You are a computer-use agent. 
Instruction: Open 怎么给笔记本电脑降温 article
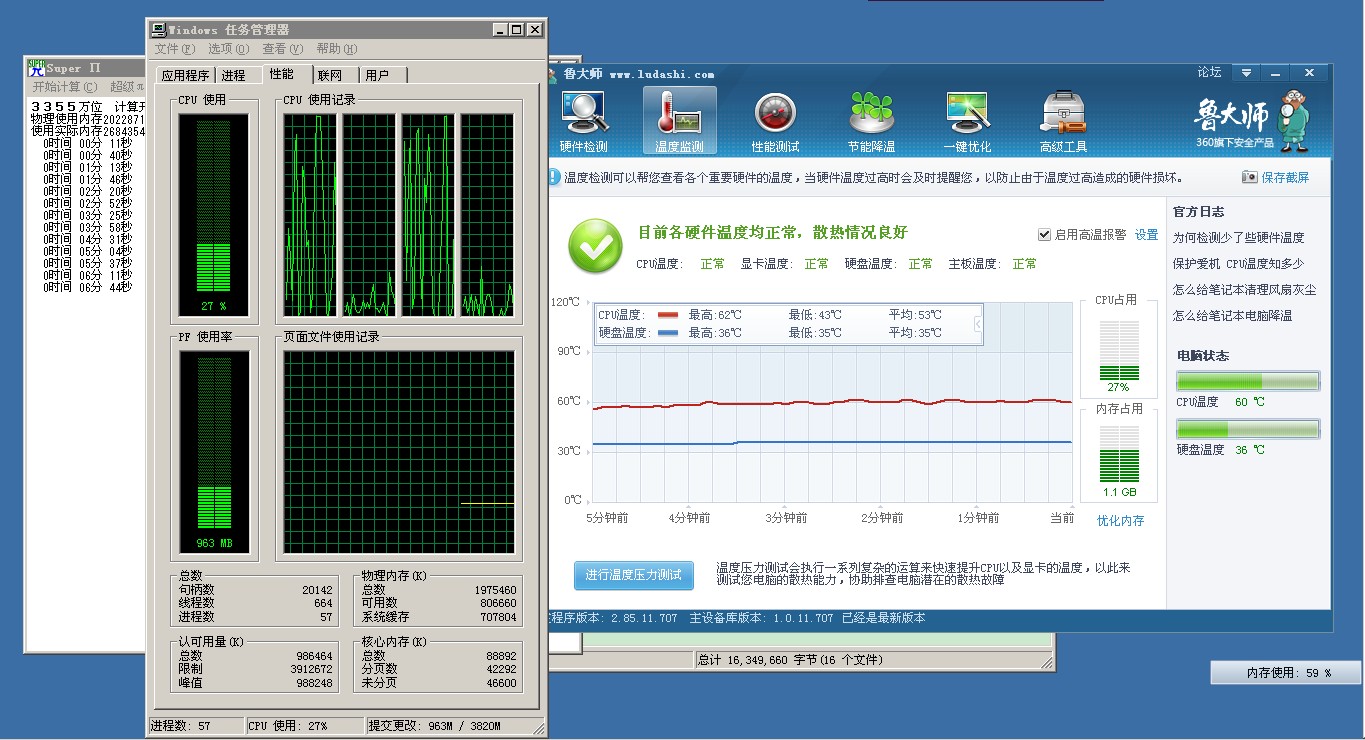[1232, 316]
